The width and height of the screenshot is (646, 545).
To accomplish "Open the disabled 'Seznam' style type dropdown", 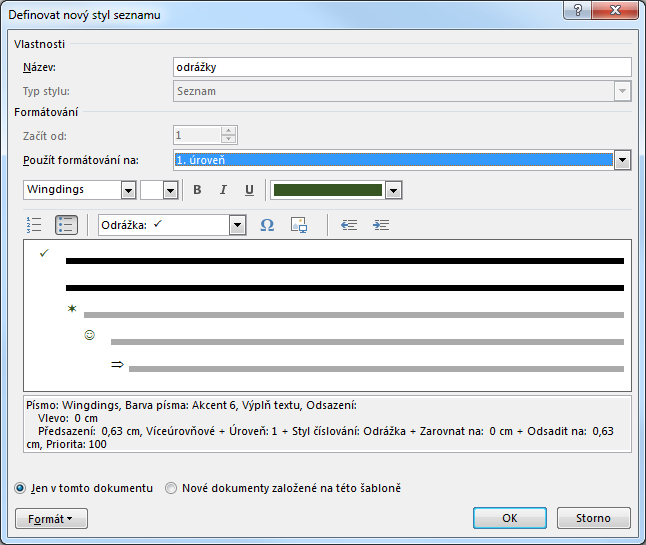I will click(622, 91).
